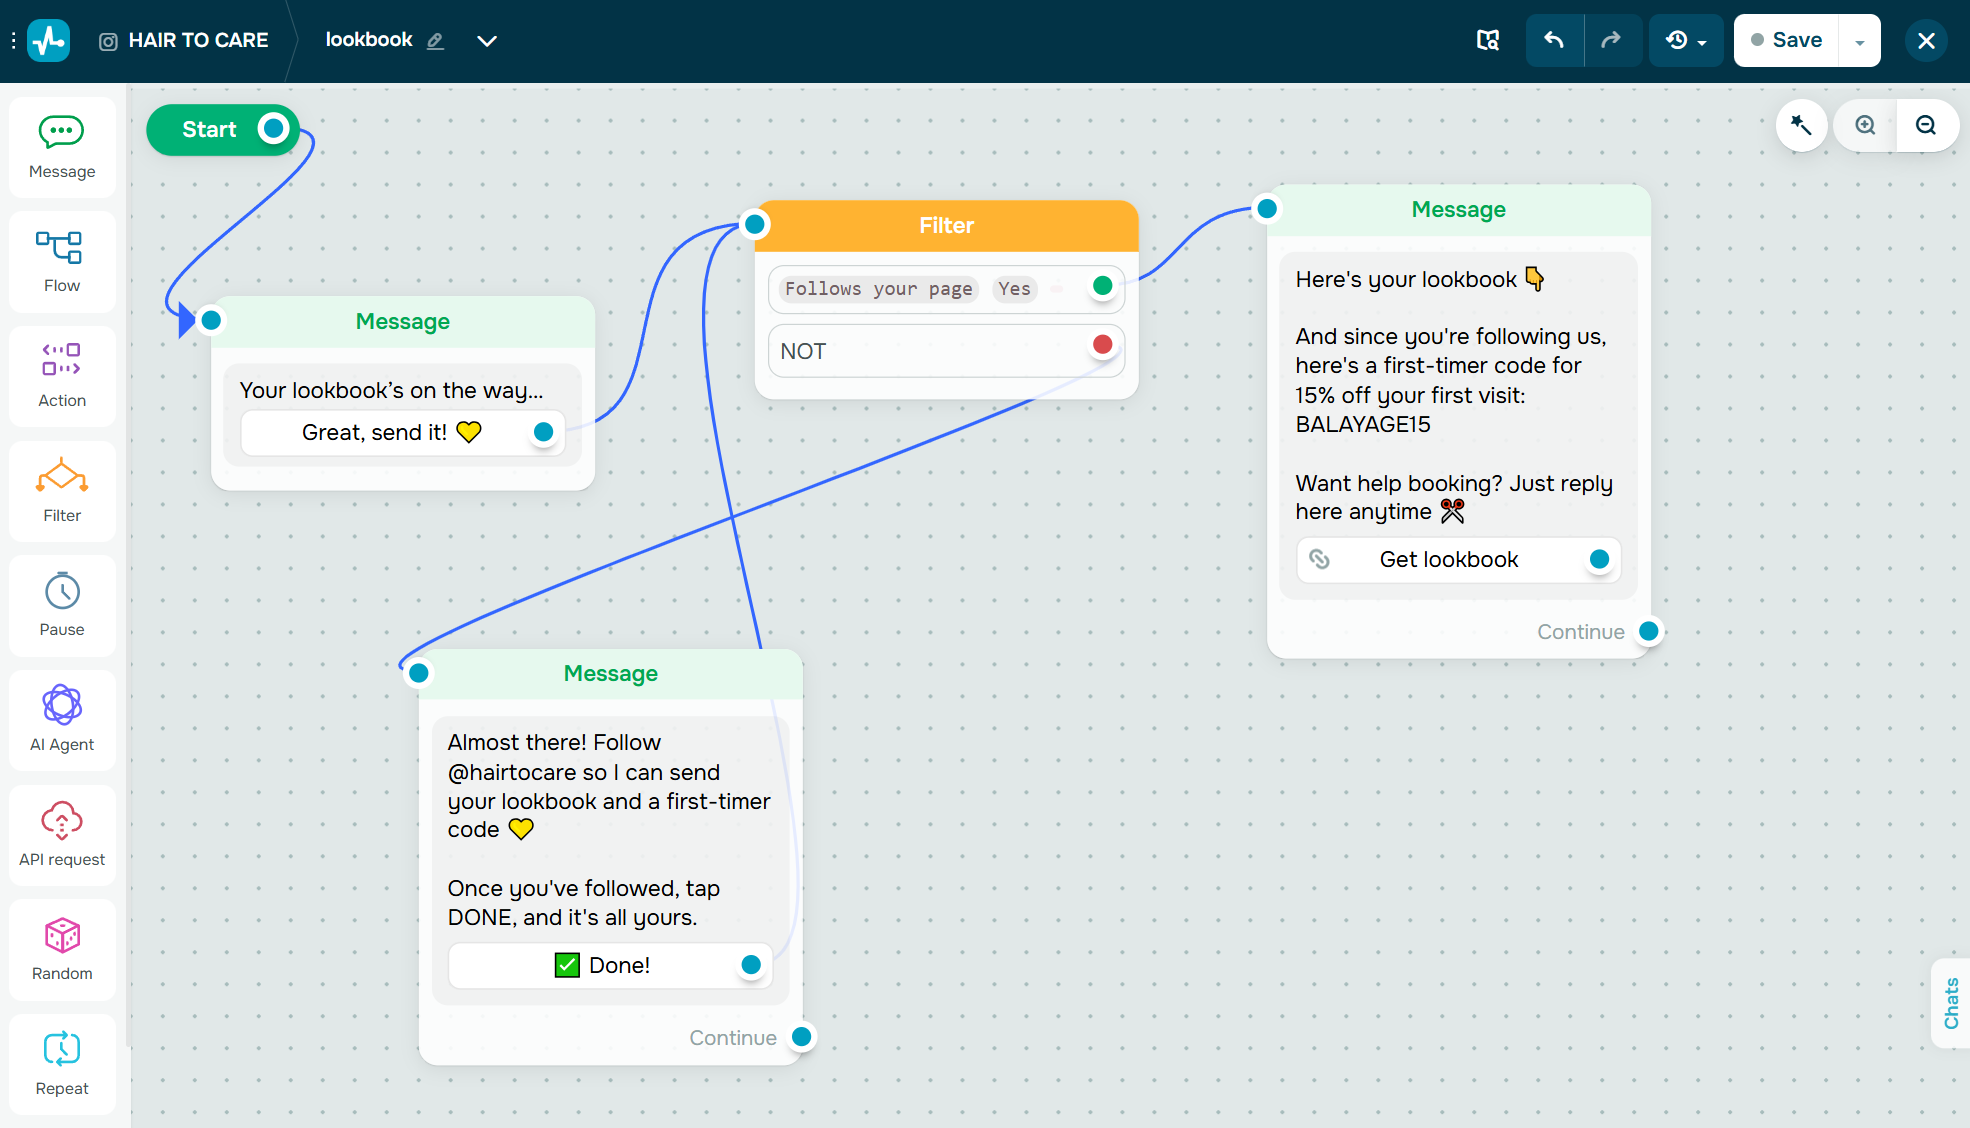Redo the last change

[x=1611, y=40]
